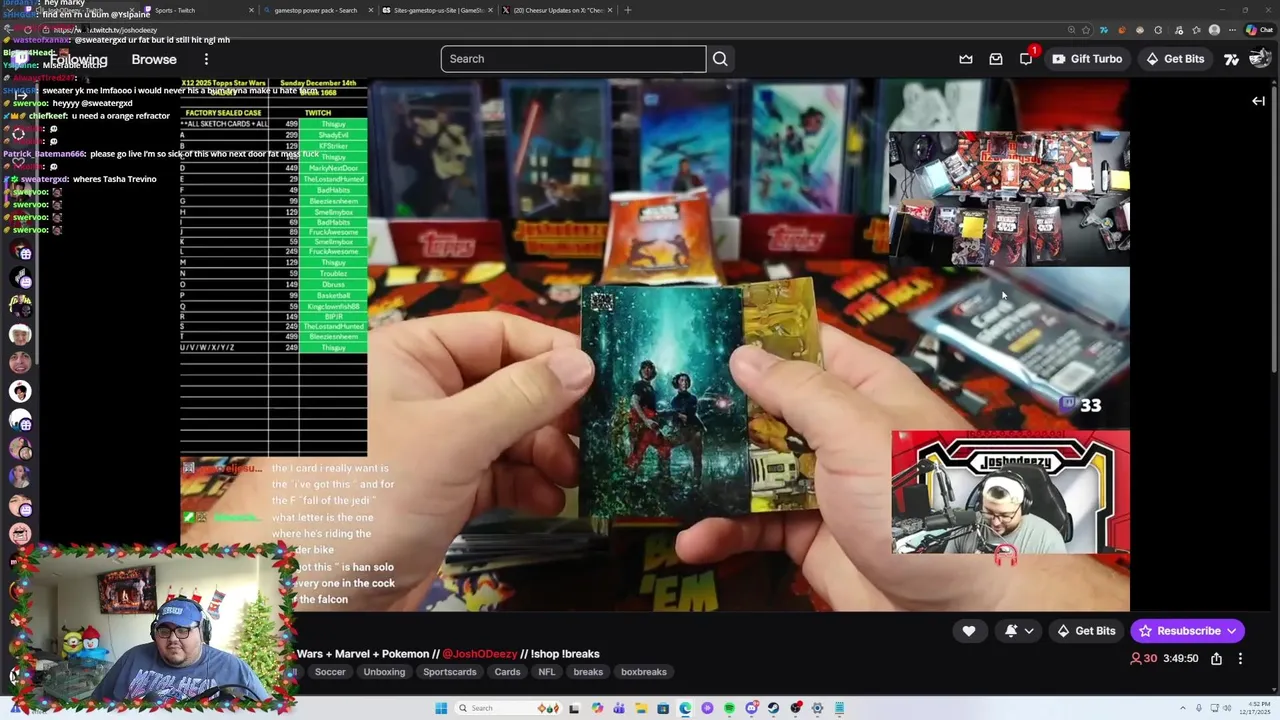The height and width of the screenshot is (720, 1280).
Task: Open Spotify from the taskbar
Action: click(729, 708)
